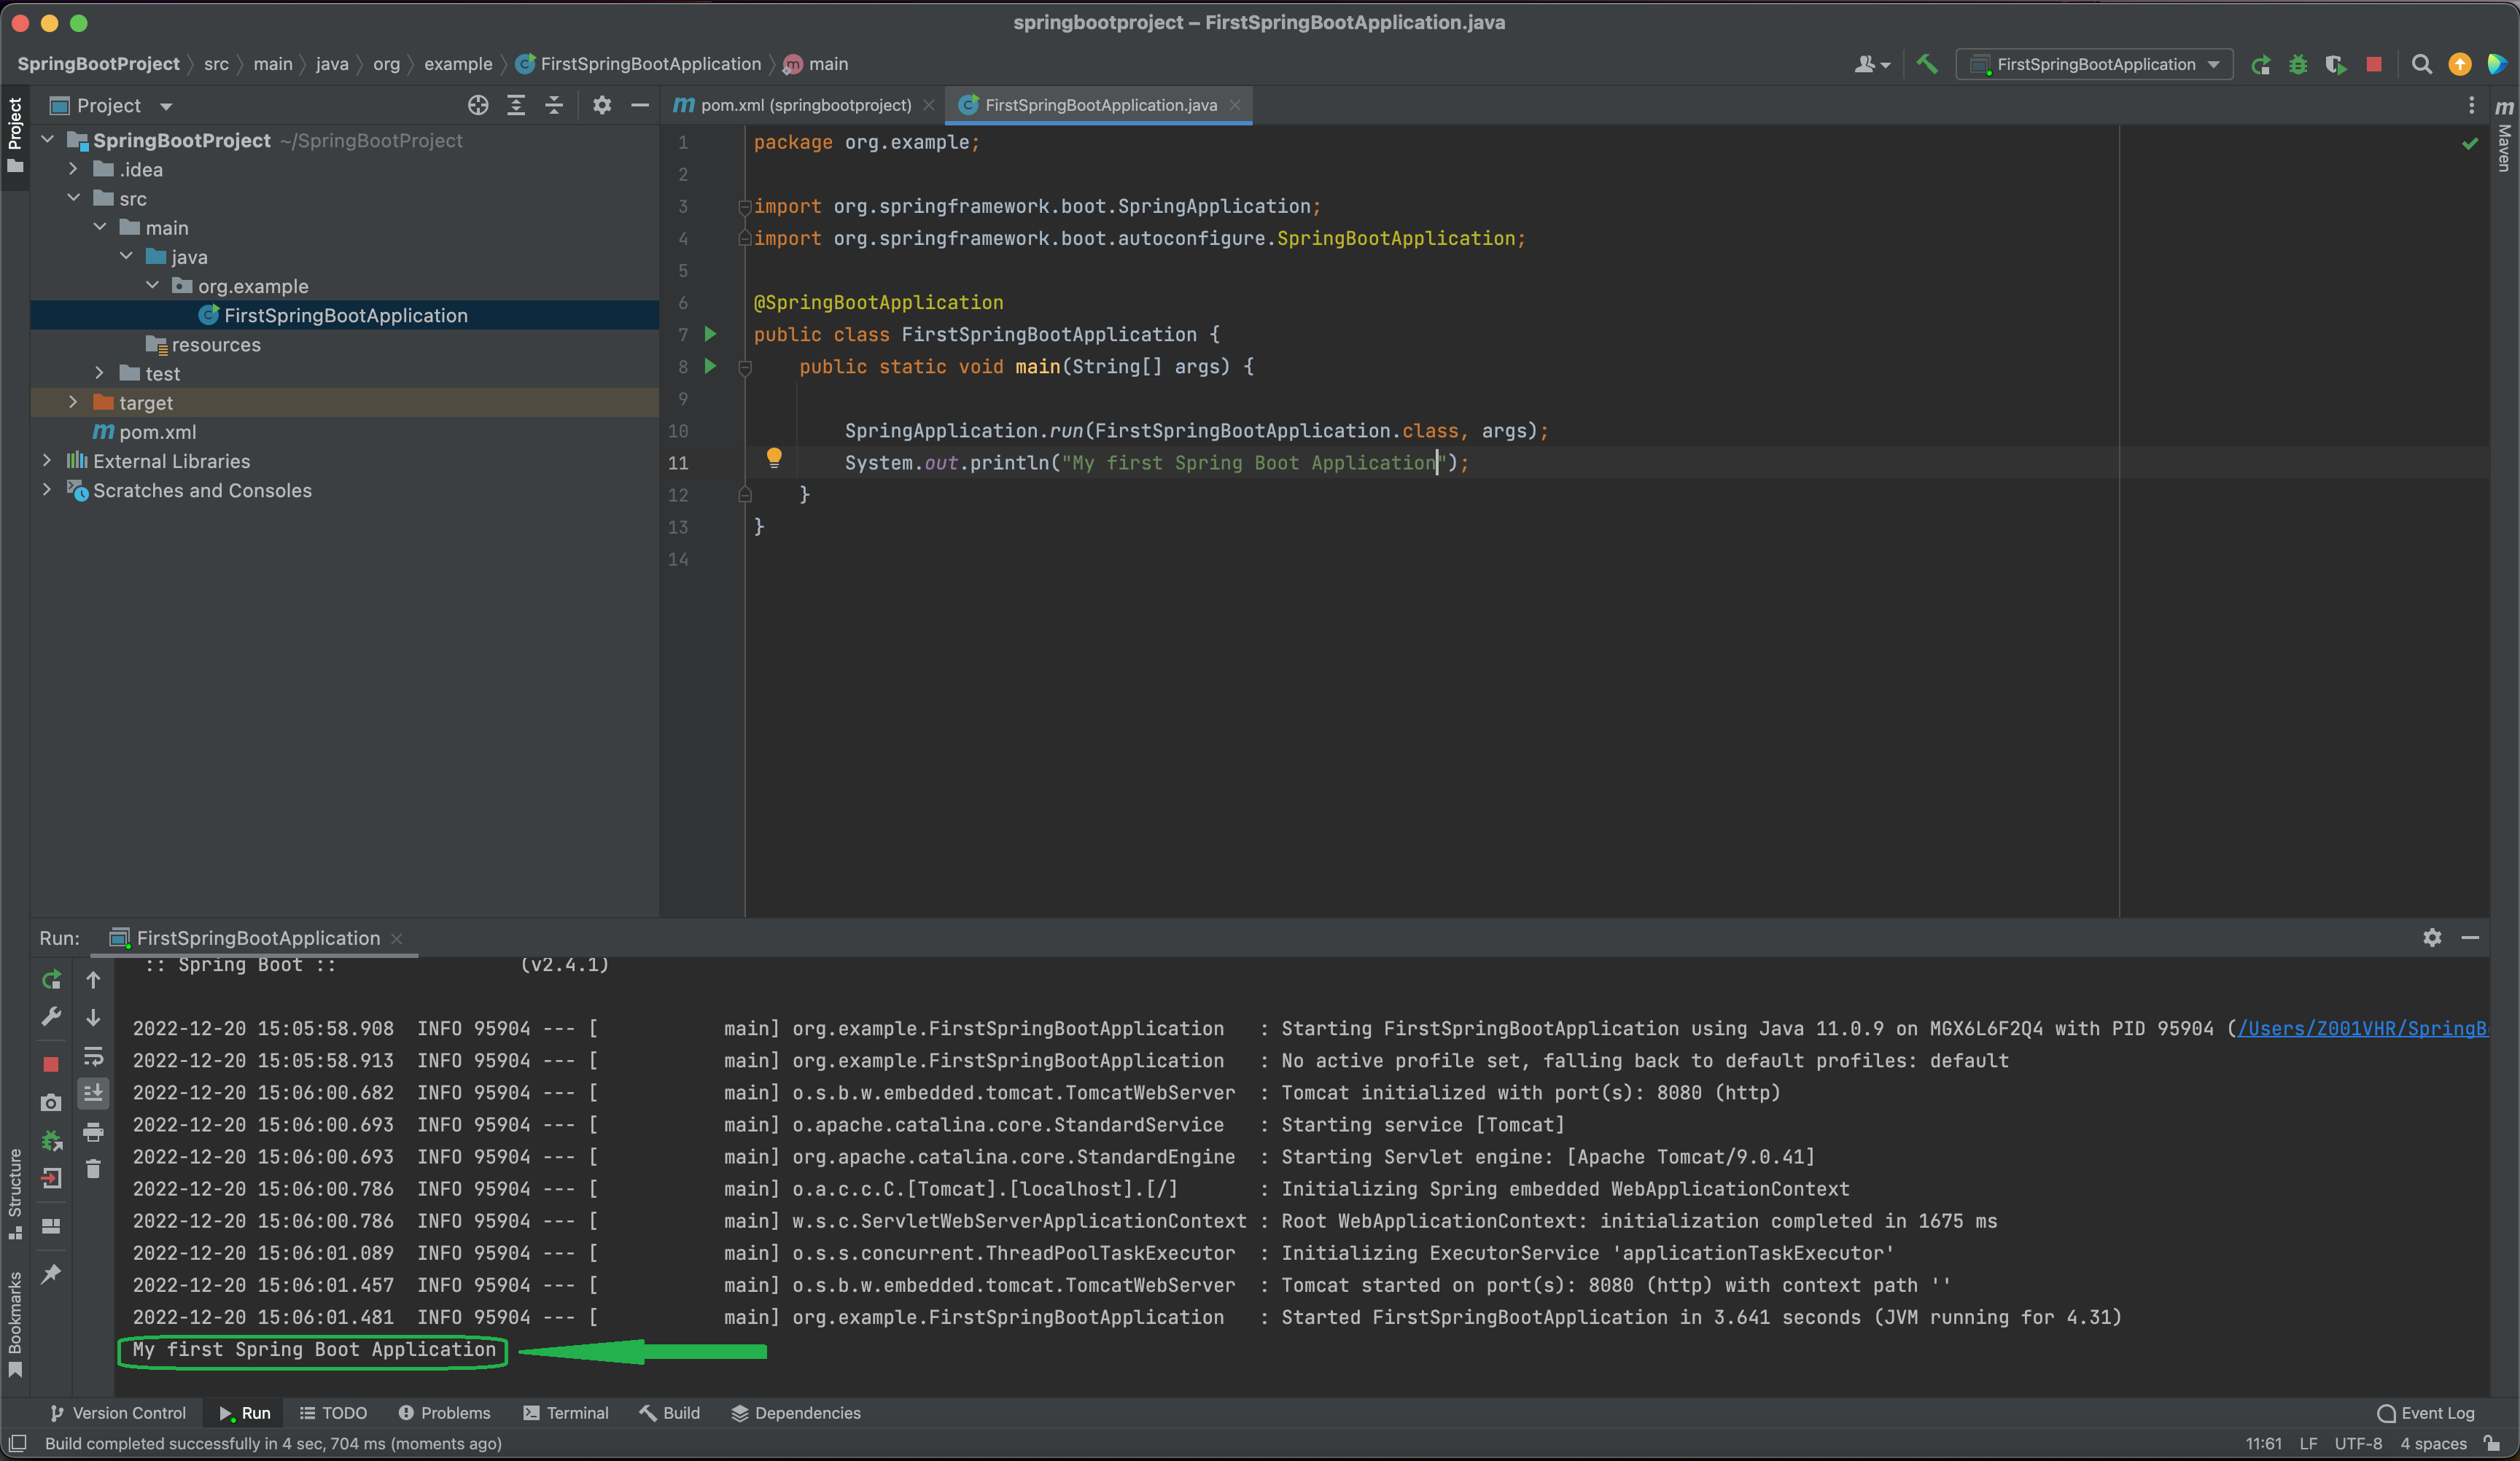Viewport: 2520px width, 1461px height.
Task: Select pom.xml in the Project tree
Action: click(x=157, y=432)
